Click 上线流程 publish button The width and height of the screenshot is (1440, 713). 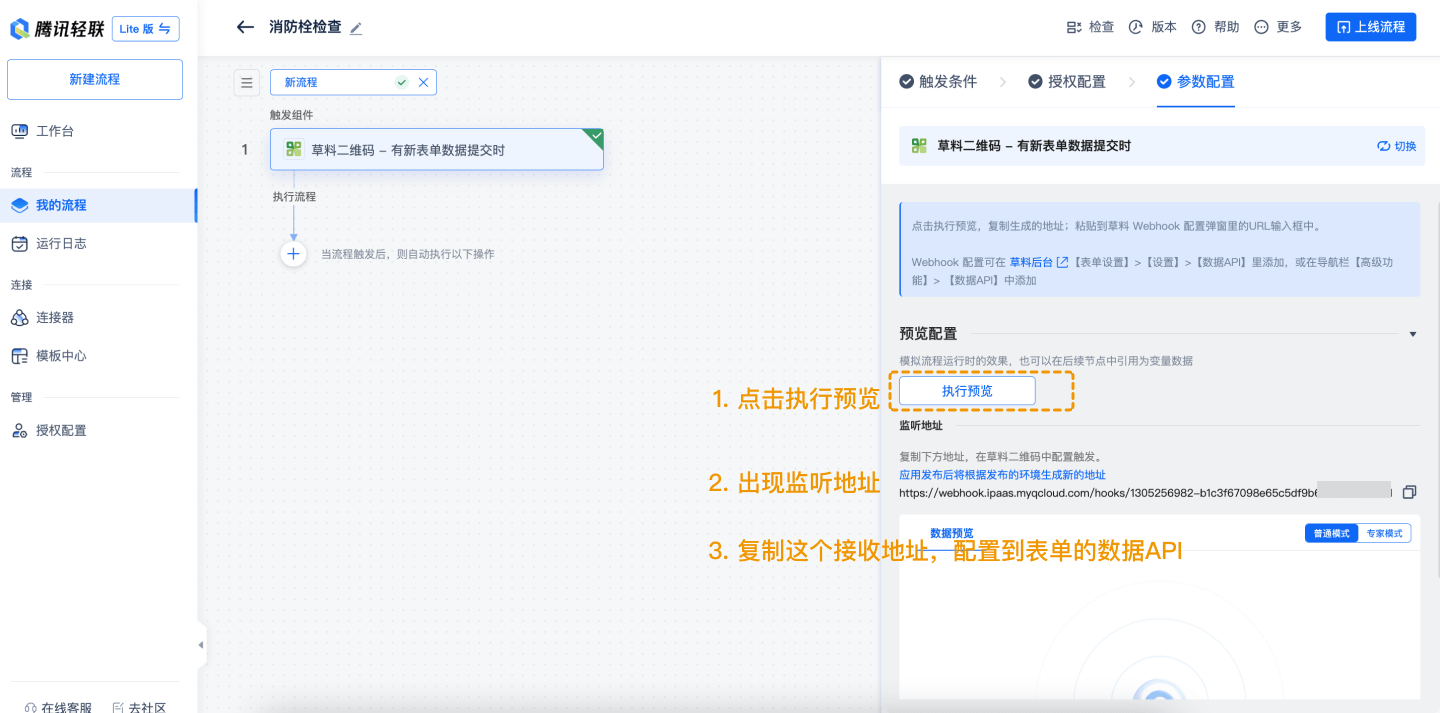click(1371, 27)
